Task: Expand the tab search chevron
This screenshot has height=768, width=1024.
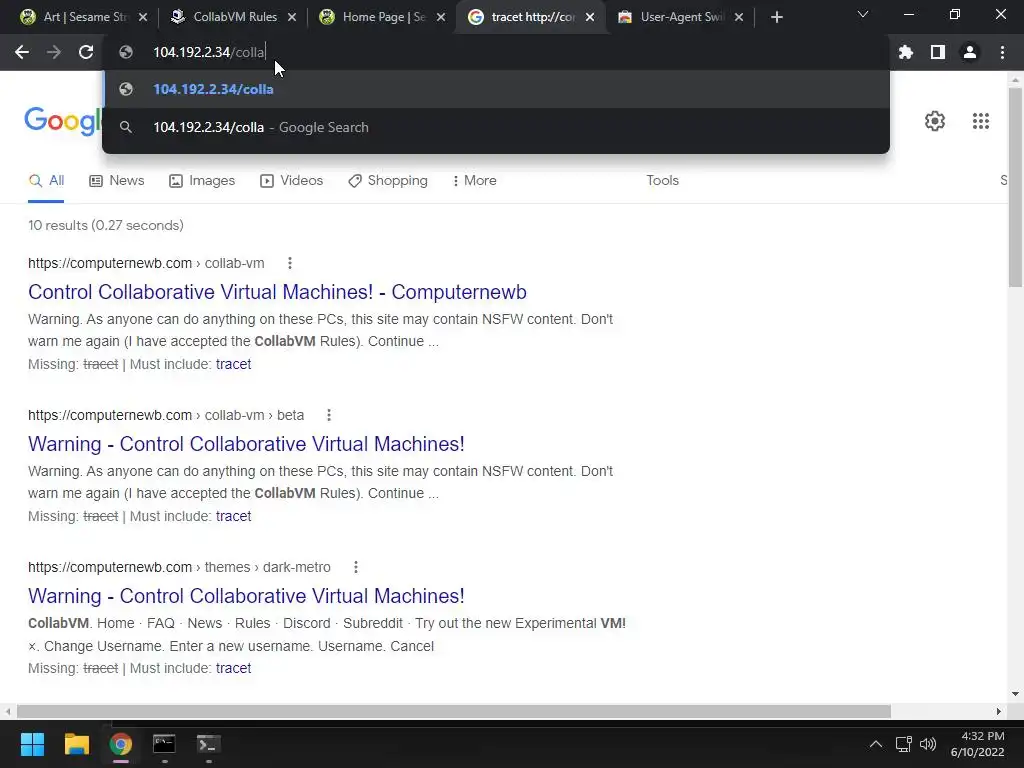Action: point(863,14)
